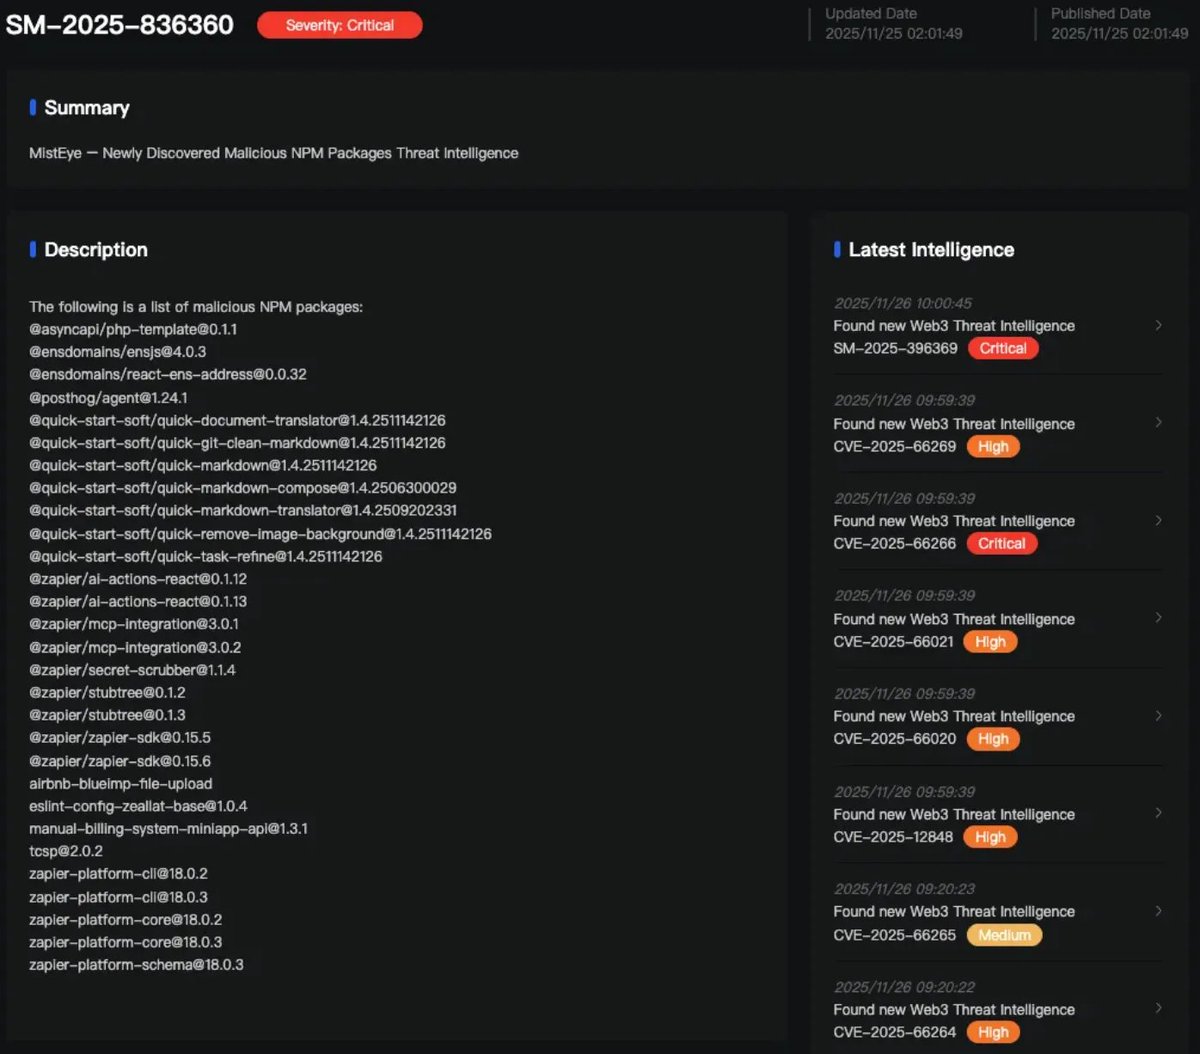The image size is (1200, 1054).
Task: Click the Severity: Critical badge near the title
Action: [x=339, y=25]
